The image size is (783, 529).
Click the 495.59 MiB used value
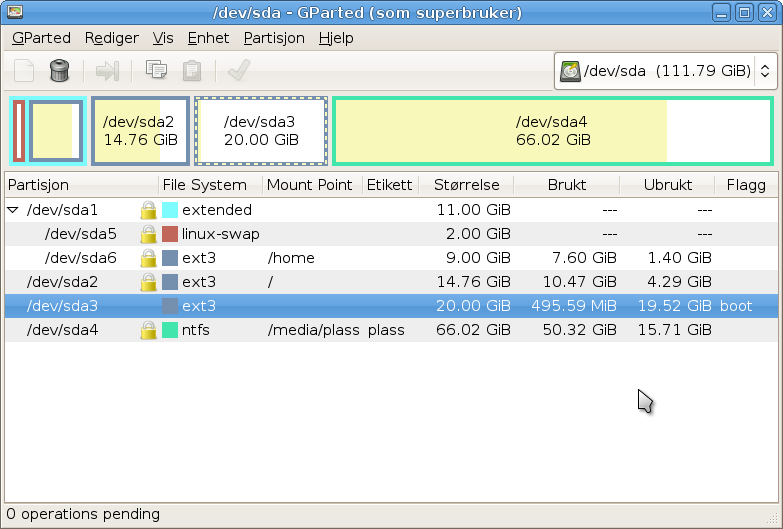point(574,306)
